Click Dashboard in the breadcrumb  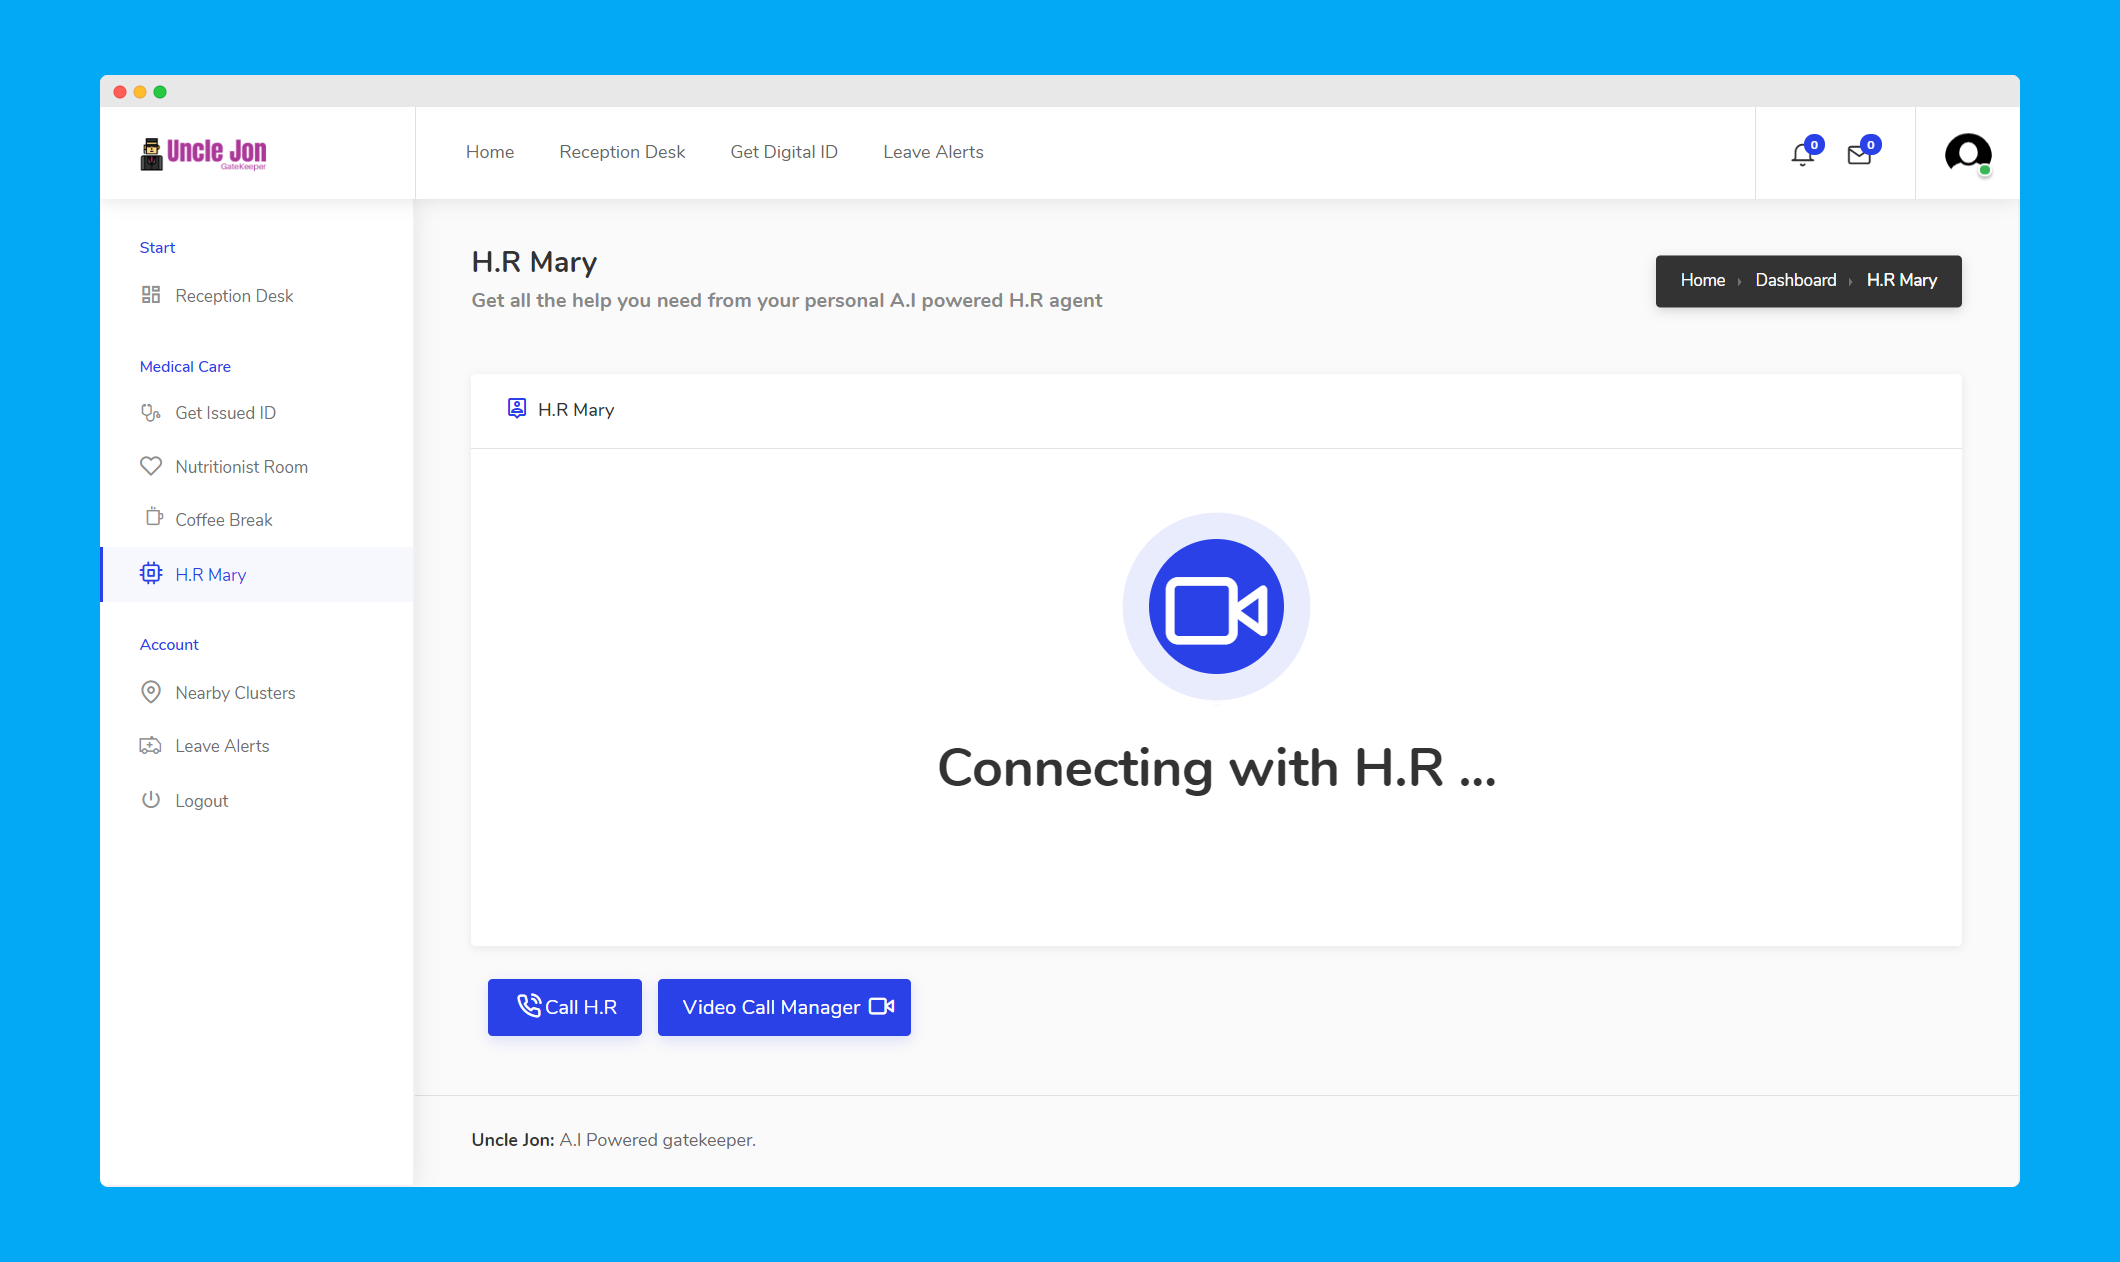click(1795, 280)
